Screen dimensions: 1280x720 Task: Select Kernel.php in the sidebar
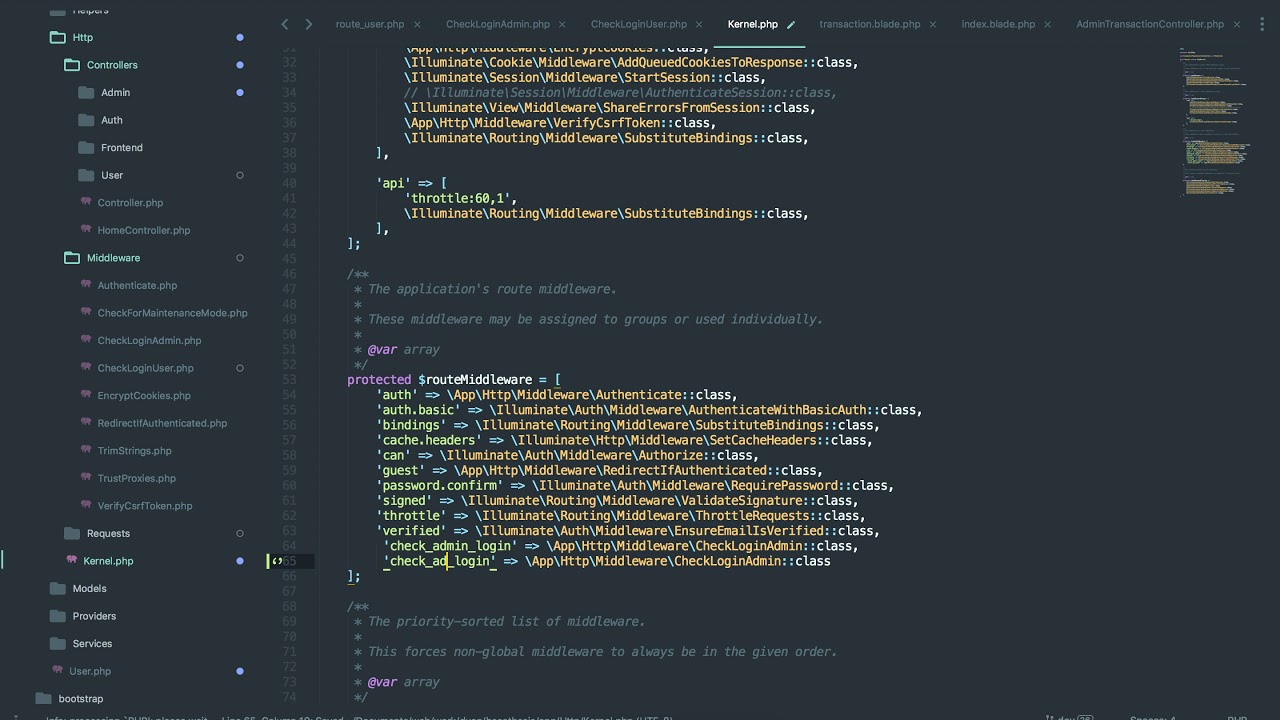click(x=108, y=561)
